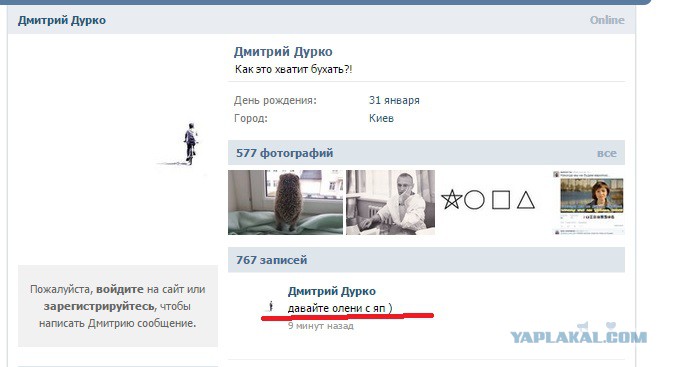Click 'войдите' login link

coord(120,289)
